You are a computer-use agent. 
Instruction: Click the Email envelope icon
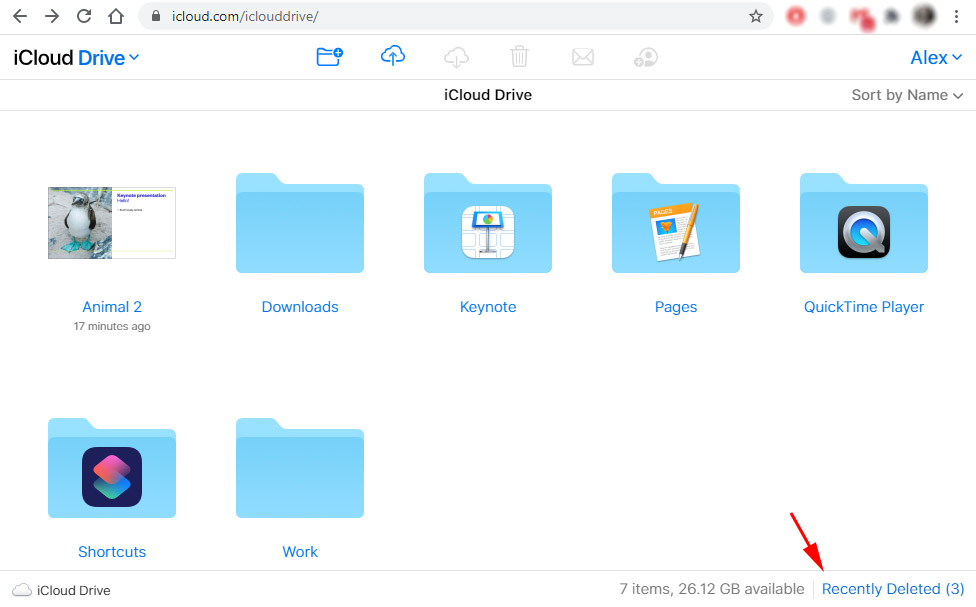[x=583, y=57]
